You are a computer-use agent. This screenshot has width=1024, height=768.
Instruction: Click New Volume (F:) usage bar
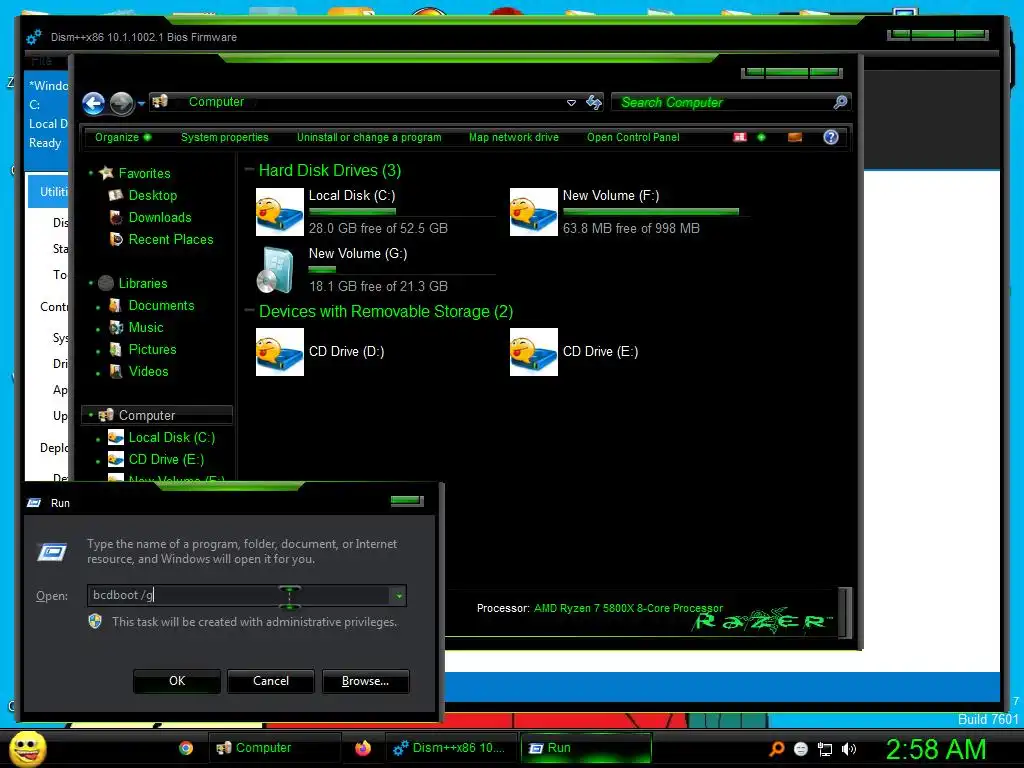(656, 212)
